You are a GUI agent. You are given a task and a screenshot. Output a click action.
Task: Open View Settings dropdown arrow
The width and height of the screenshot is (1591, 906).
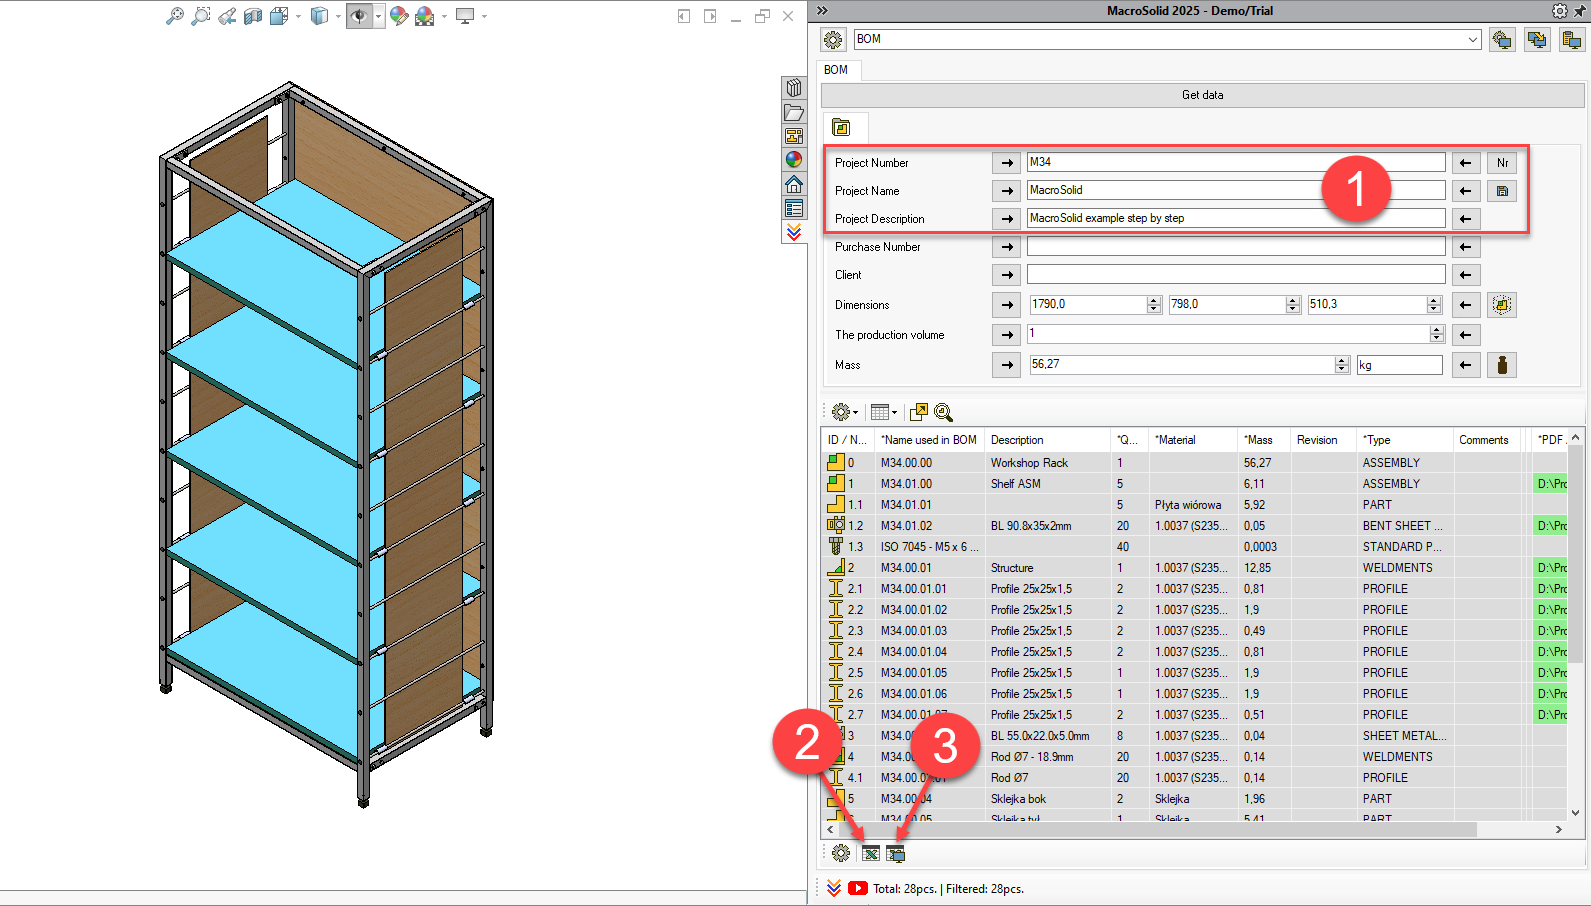pyautogui.click(x=484, y=16)
